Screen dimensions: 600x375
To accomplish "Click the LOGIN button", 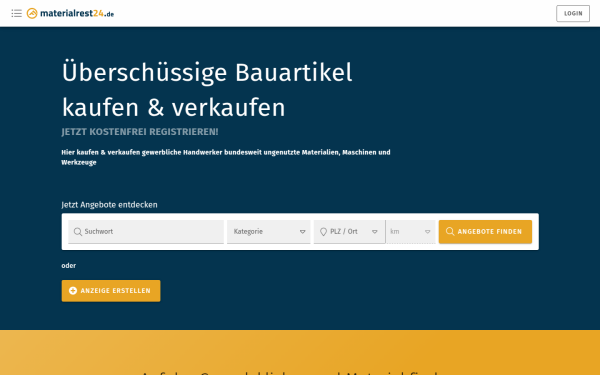I will pyautogui.click(x=573, y=13).
